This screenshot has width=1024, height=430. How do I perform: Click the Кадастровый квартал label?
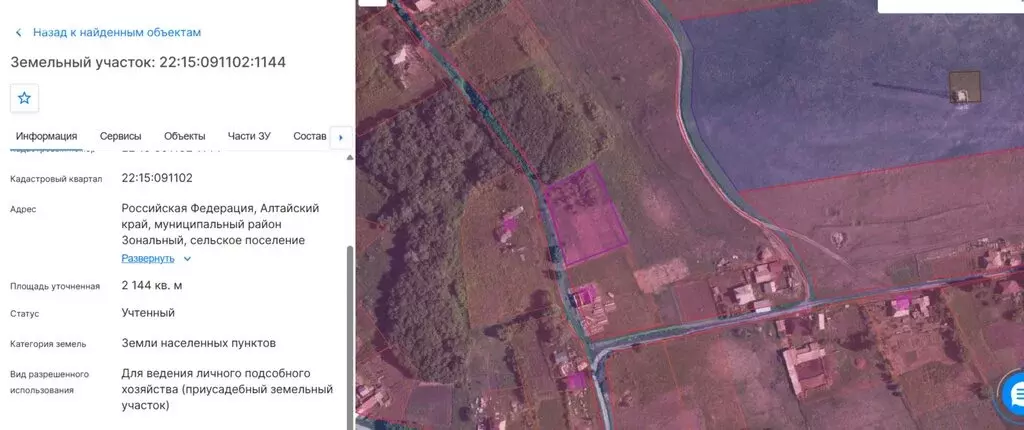tap(56, 179)
